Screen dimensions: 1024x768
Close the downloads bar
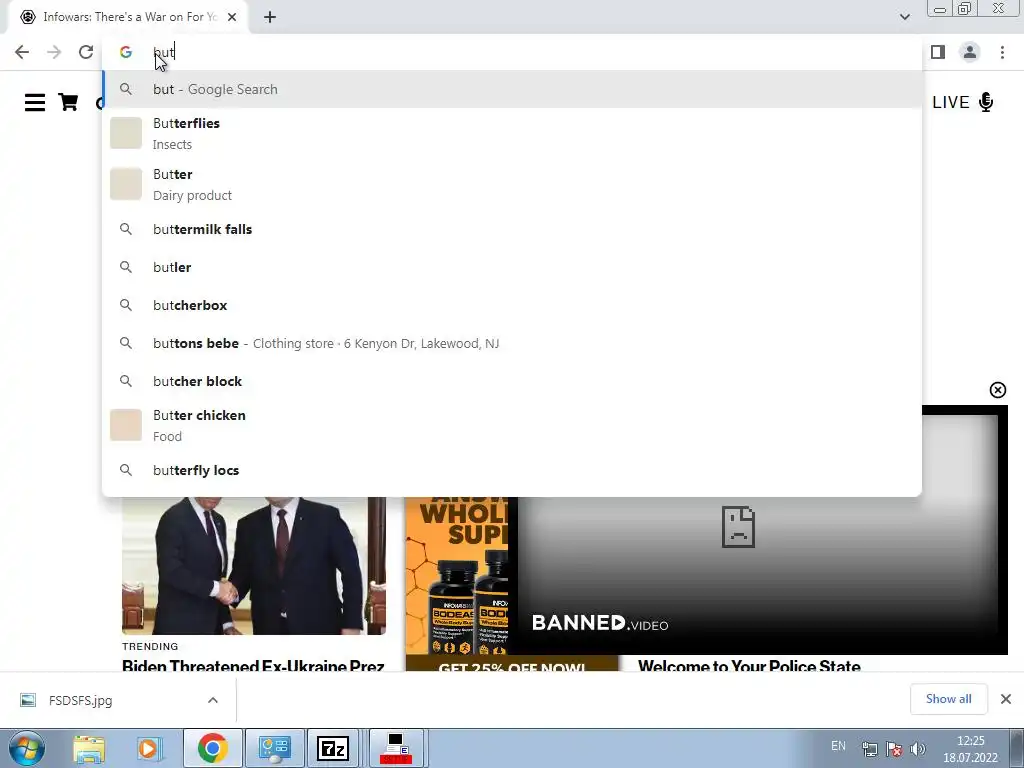tap(1006, 699)
